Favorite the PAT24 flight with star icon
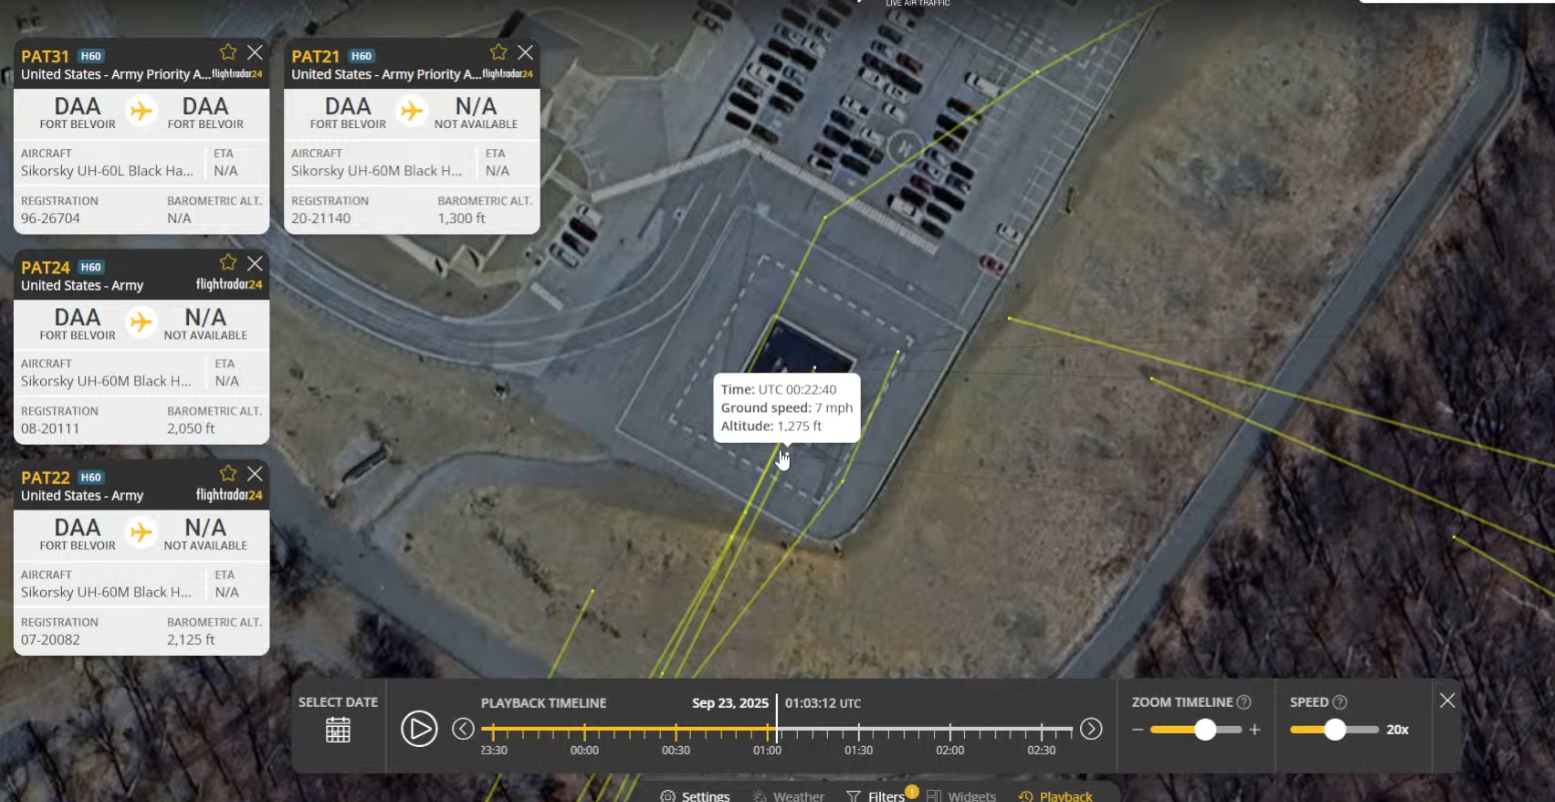1555x802 pixels. pyautogui.click(x=228, y=263)
